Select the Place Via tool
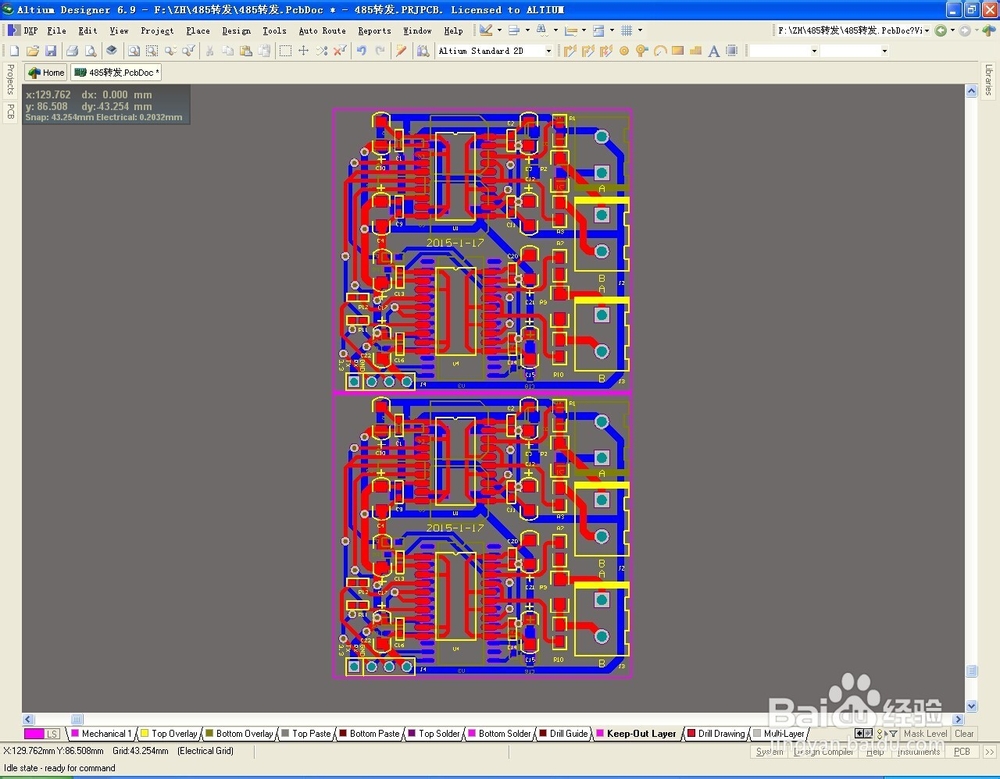Image resolution: width=1000 pixels, height=779 pixels. coord(642,50)
